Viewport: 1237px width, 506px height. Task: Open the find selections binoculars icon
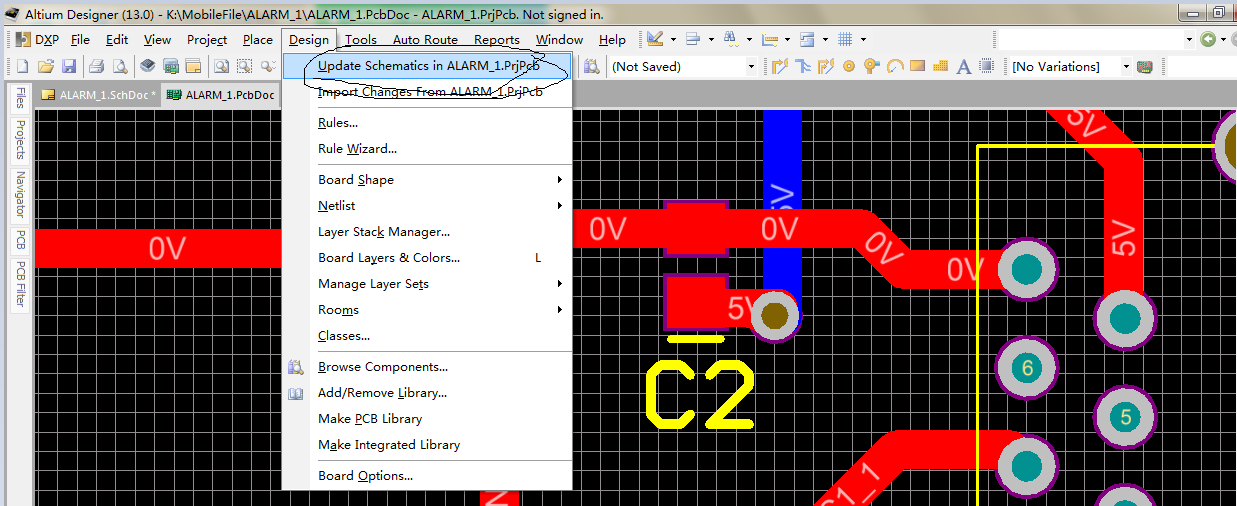(x=731, y=39)
